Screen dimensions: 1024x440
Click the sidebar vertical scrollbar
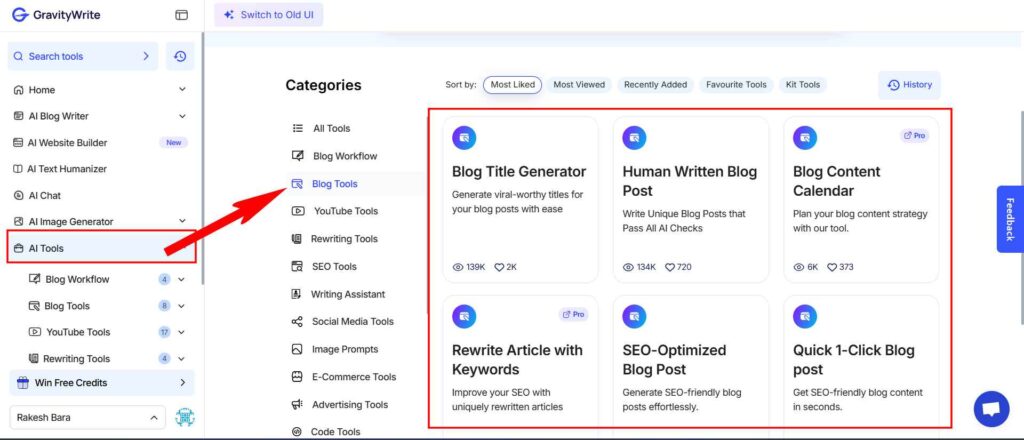[203, 157]
